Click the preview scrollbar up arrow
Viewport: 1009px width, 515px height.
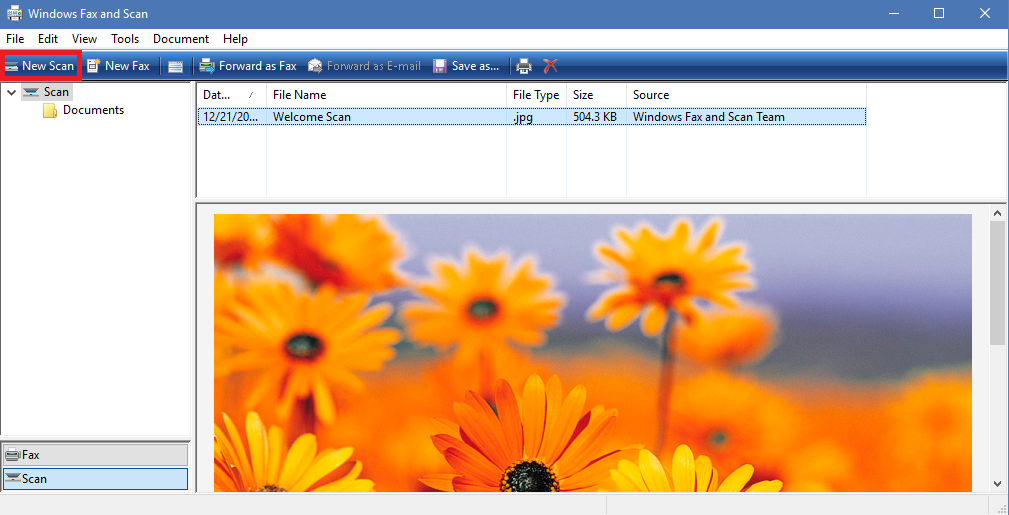(x=998, y=213)
